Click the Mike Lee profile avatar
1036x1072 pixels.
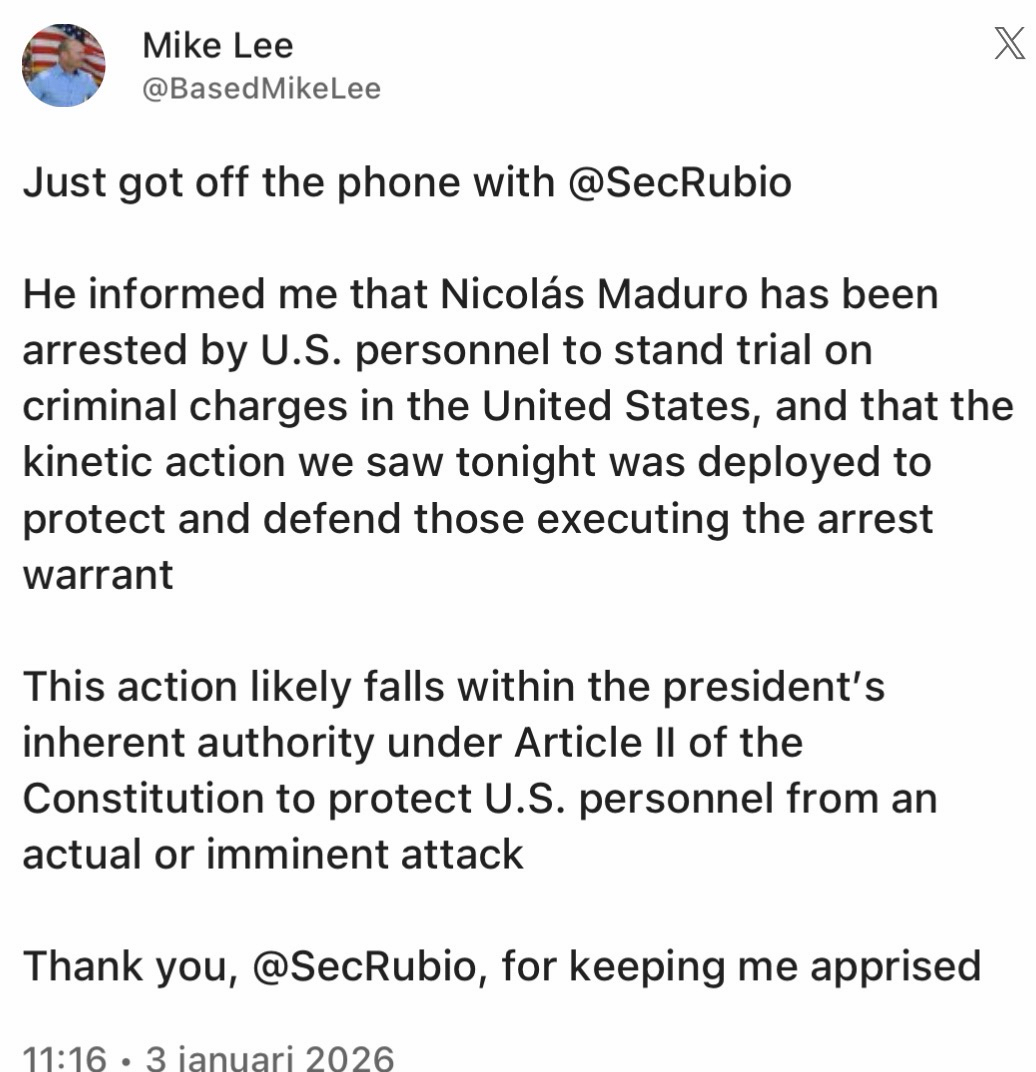(64, 66)
